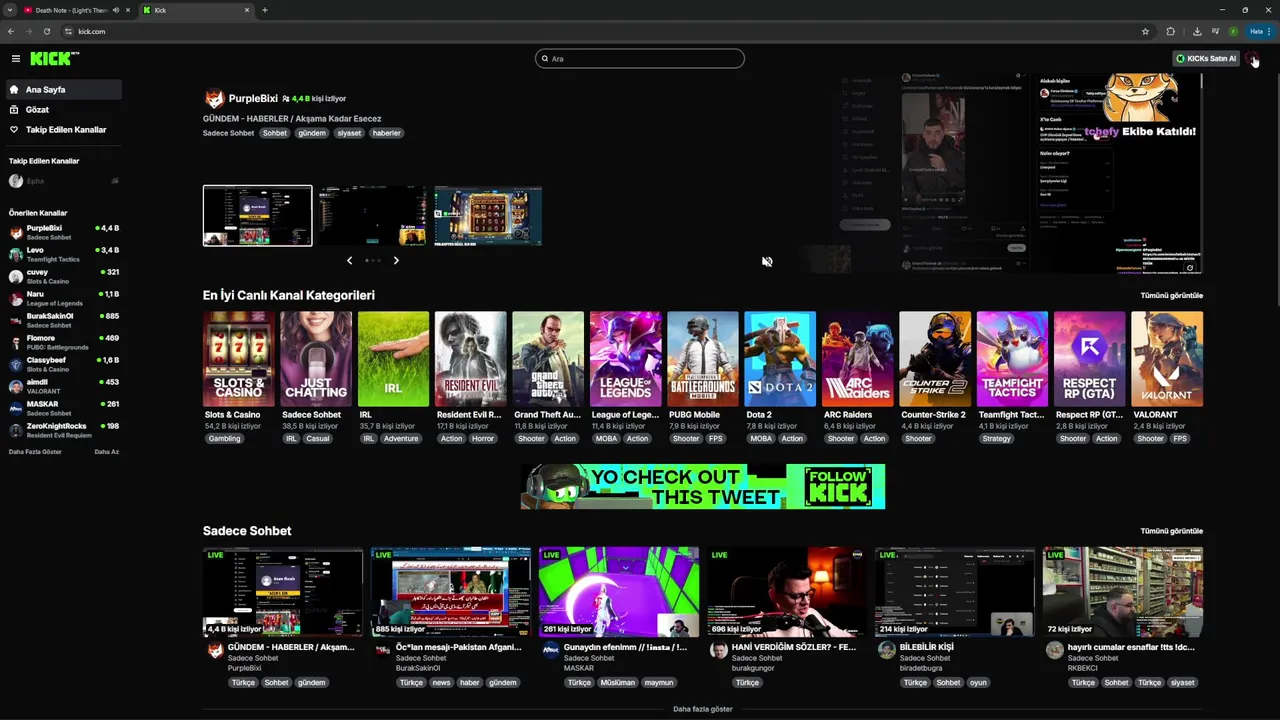Open Dota 2 category cover
Viewport: 1280px width, 720px height.
point(780,359)
